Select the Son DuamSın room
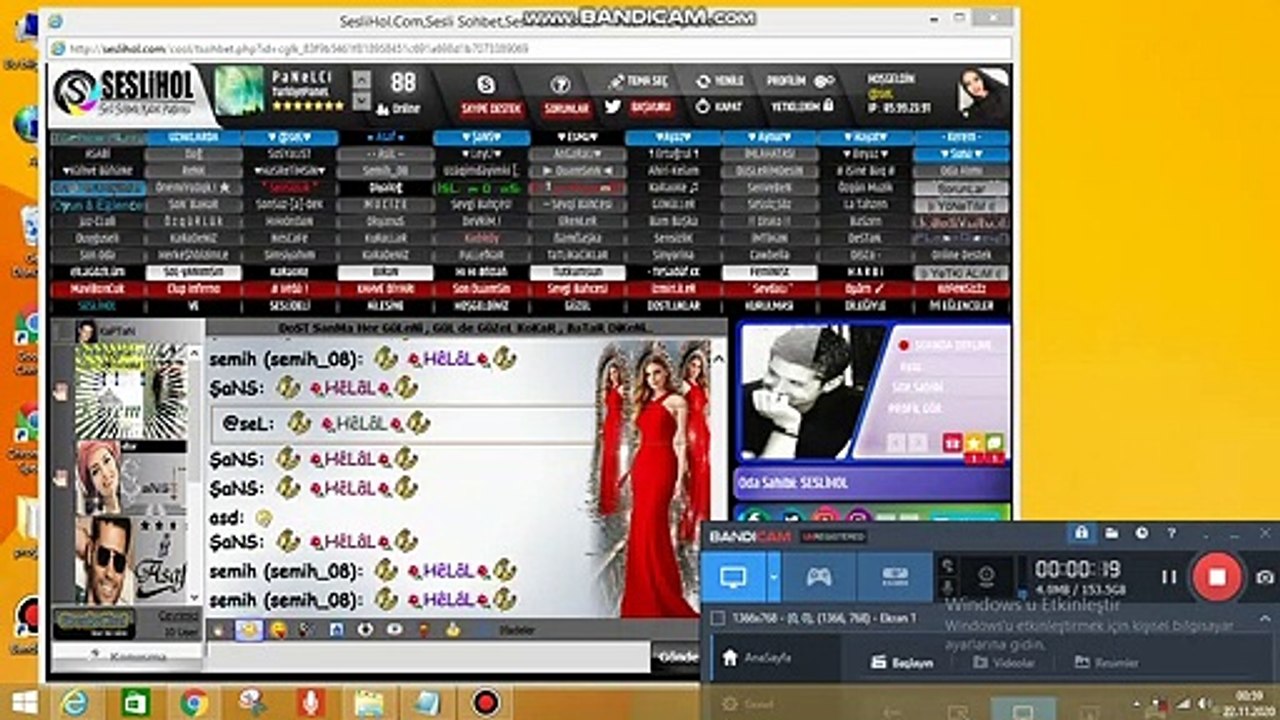This screenshot has width=1280, height=720. pos(481,289)
